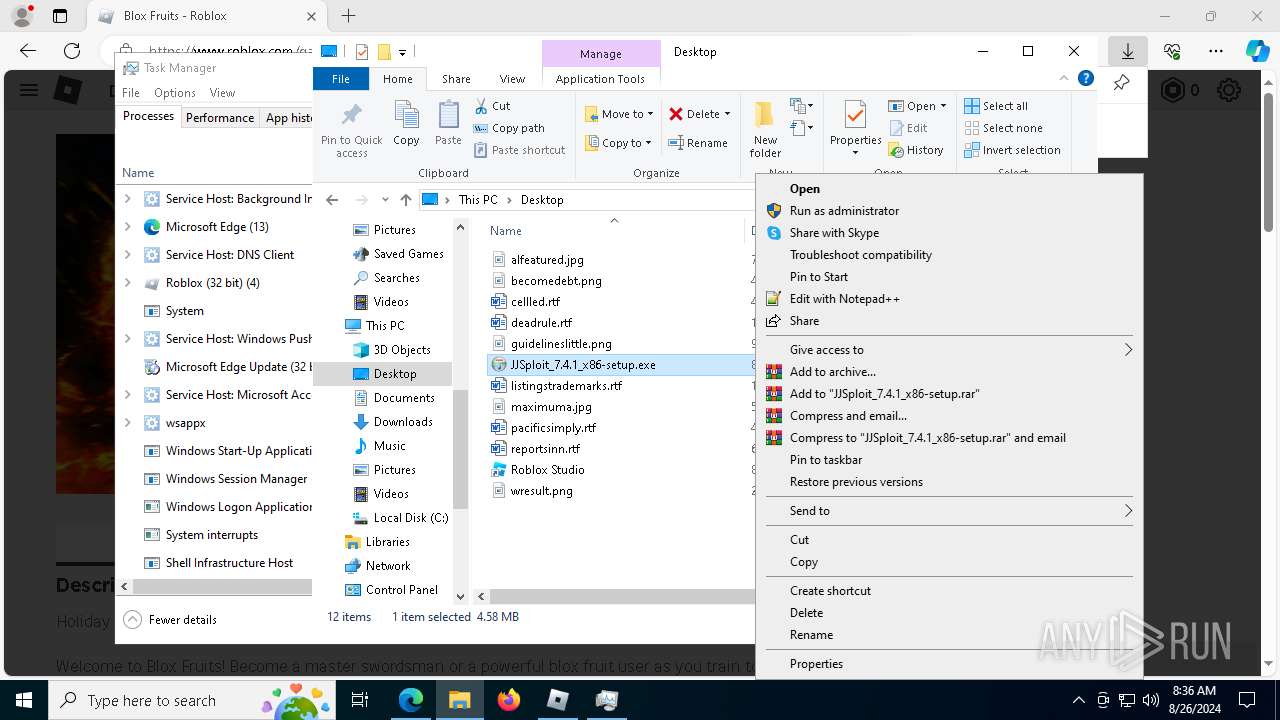Click Copy path in Clipboard group

pos(510,128)
